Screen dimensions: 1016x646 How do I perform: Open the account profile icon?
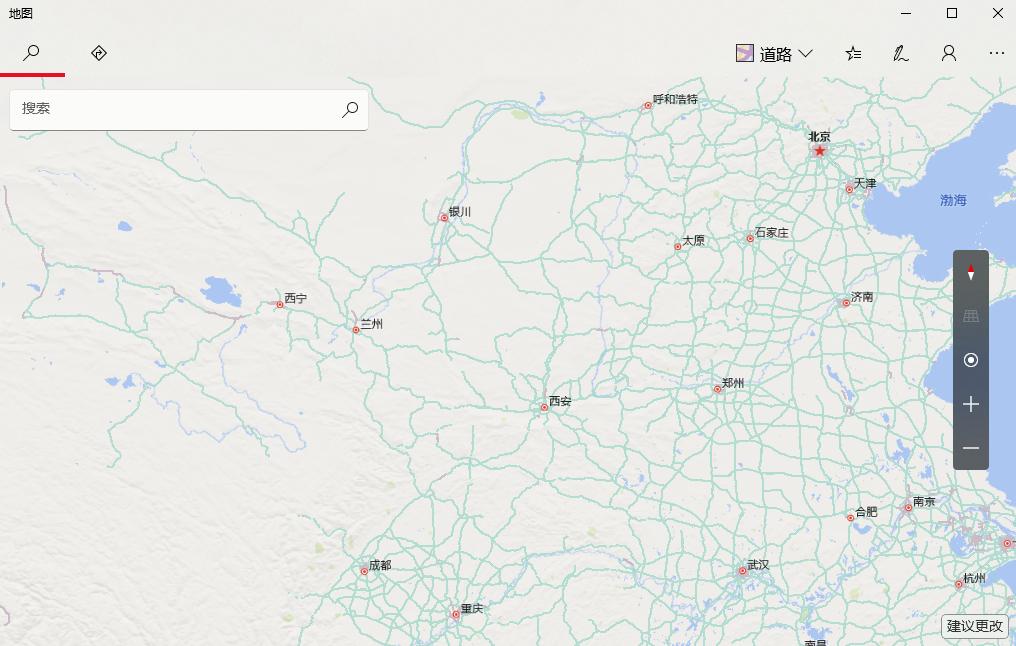(x=949, y=53)
